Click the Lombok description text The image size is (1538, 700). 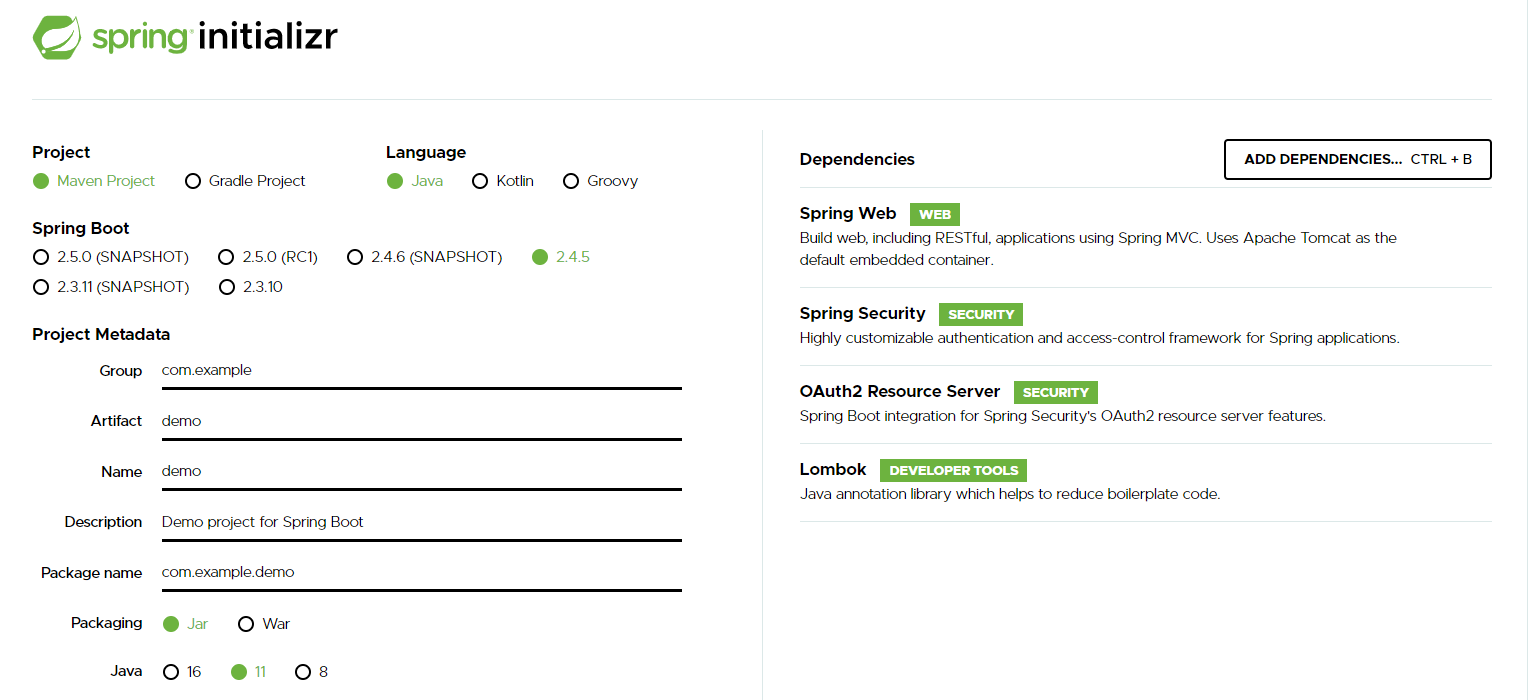1010,494
